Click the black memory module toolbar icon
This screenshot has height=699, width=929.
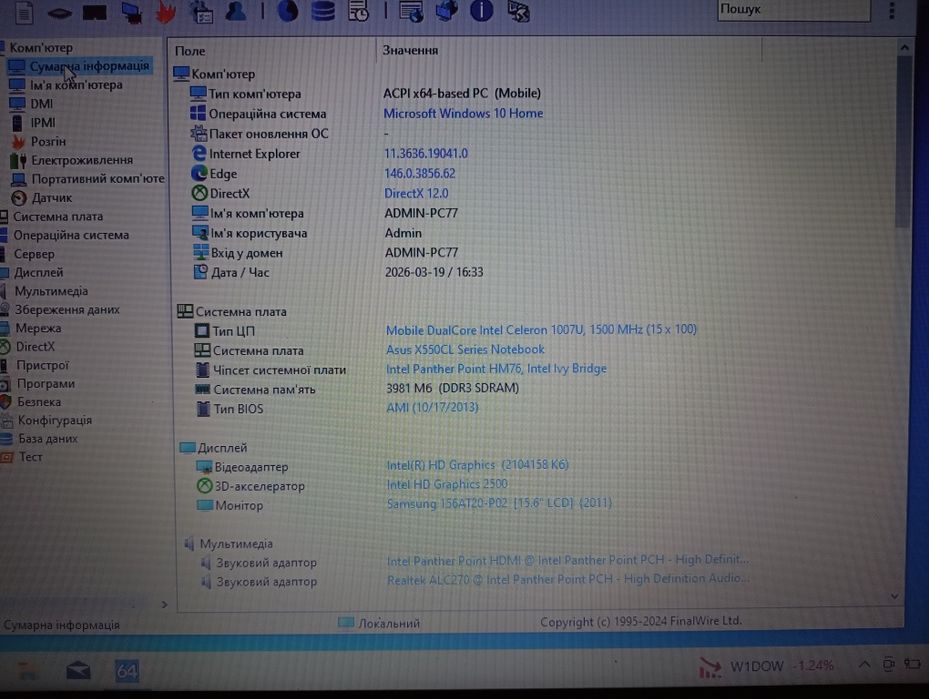[95, 12]
